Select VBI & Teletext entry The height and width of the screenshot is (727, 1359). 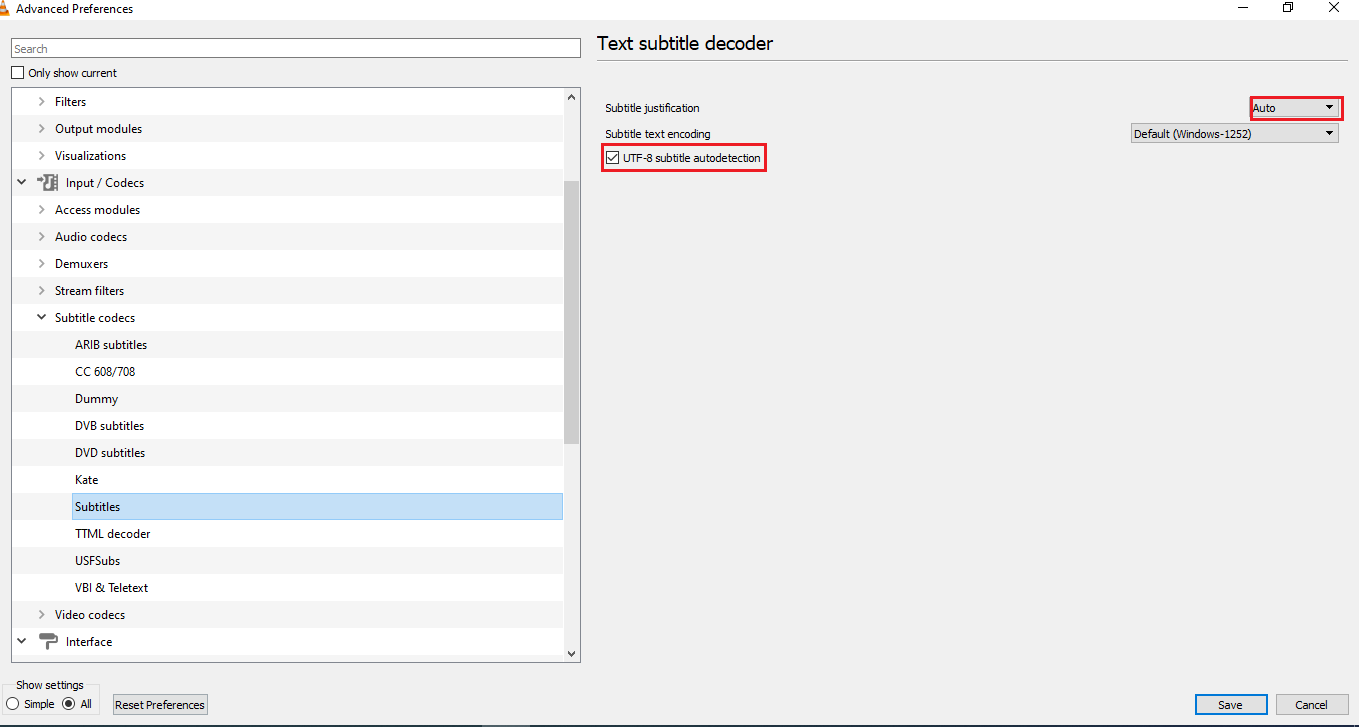[x=112, y=588]
